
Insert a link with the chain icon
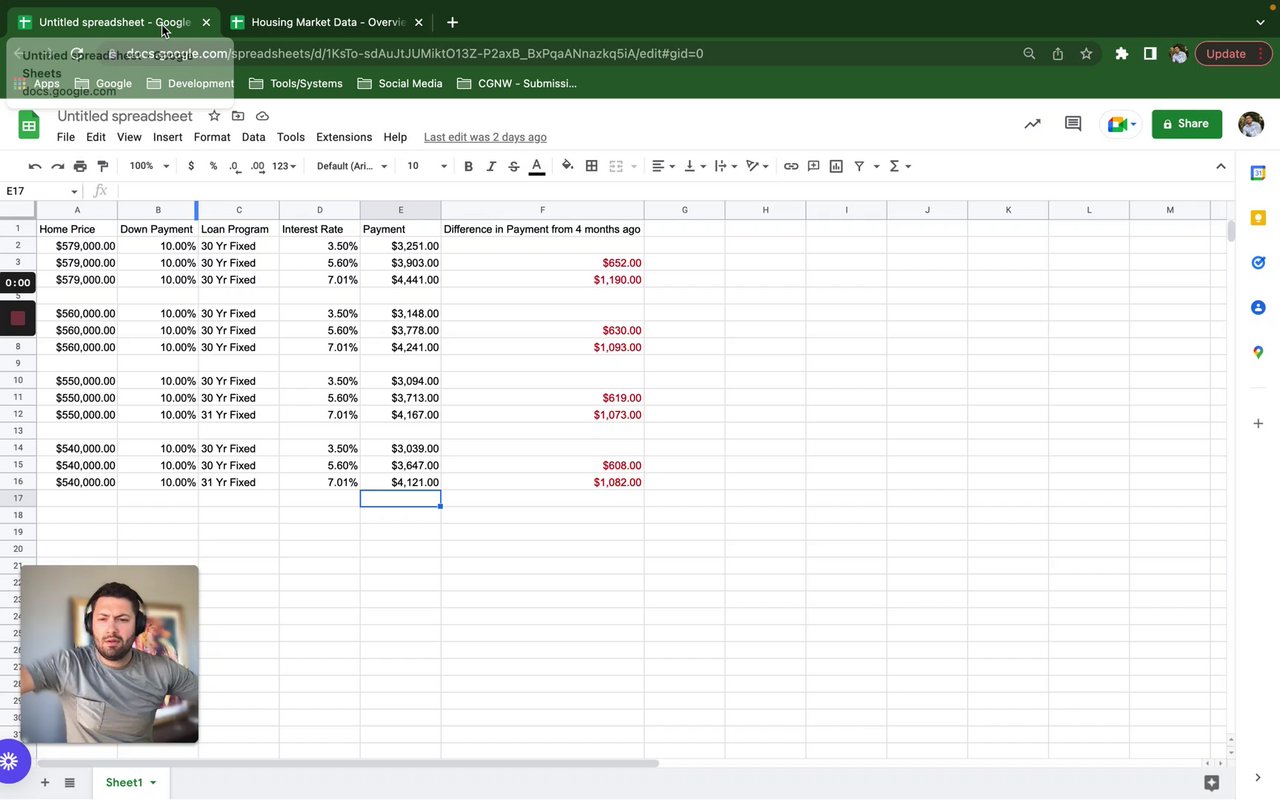pos(791,166)
